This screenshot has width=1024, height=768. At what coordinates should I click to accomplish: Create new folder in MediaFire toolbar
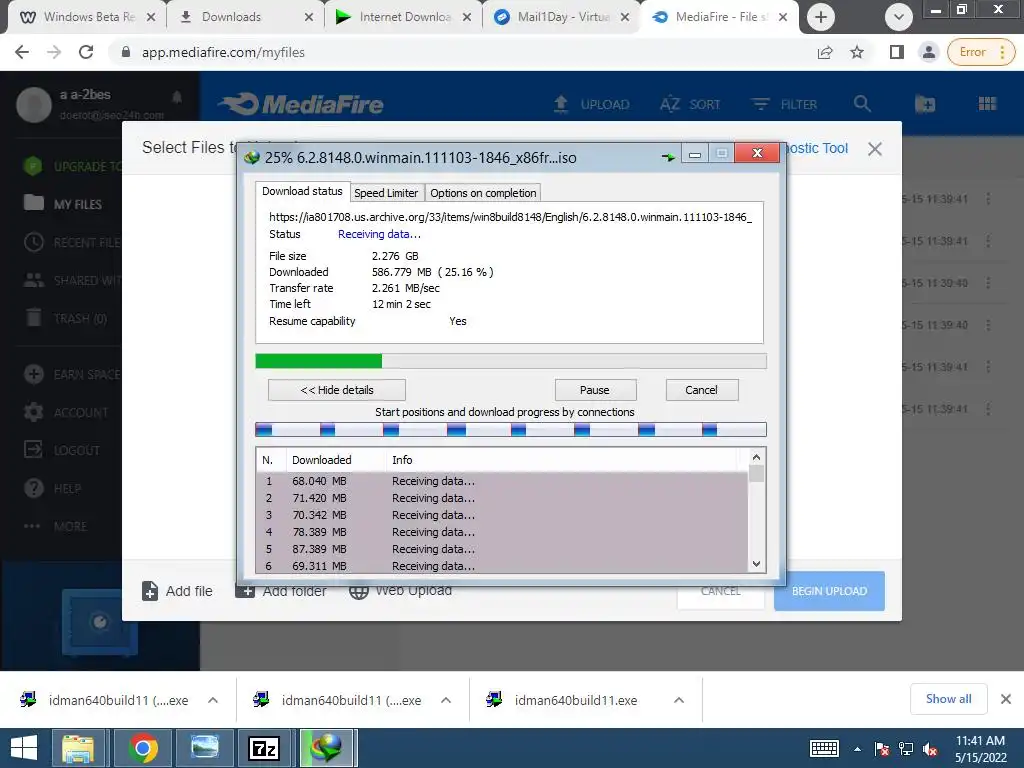(x=925, y=104)
